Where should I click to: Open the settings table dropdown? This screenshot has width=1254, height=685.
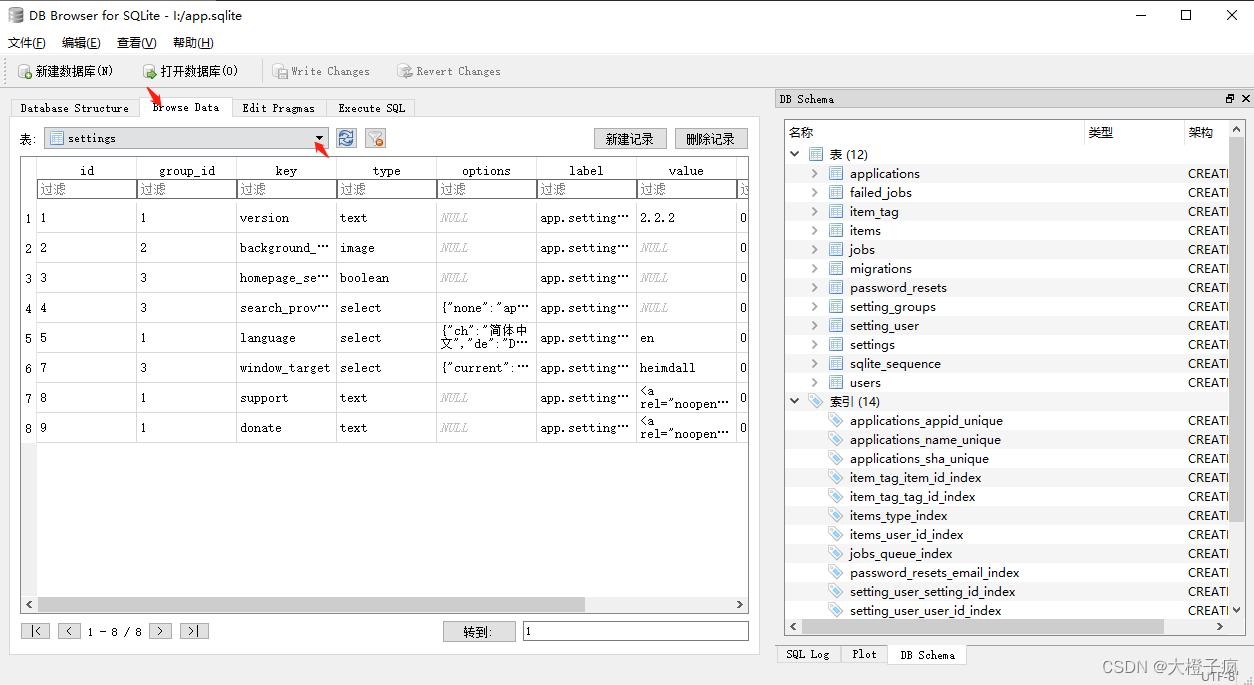coord(319,139)
